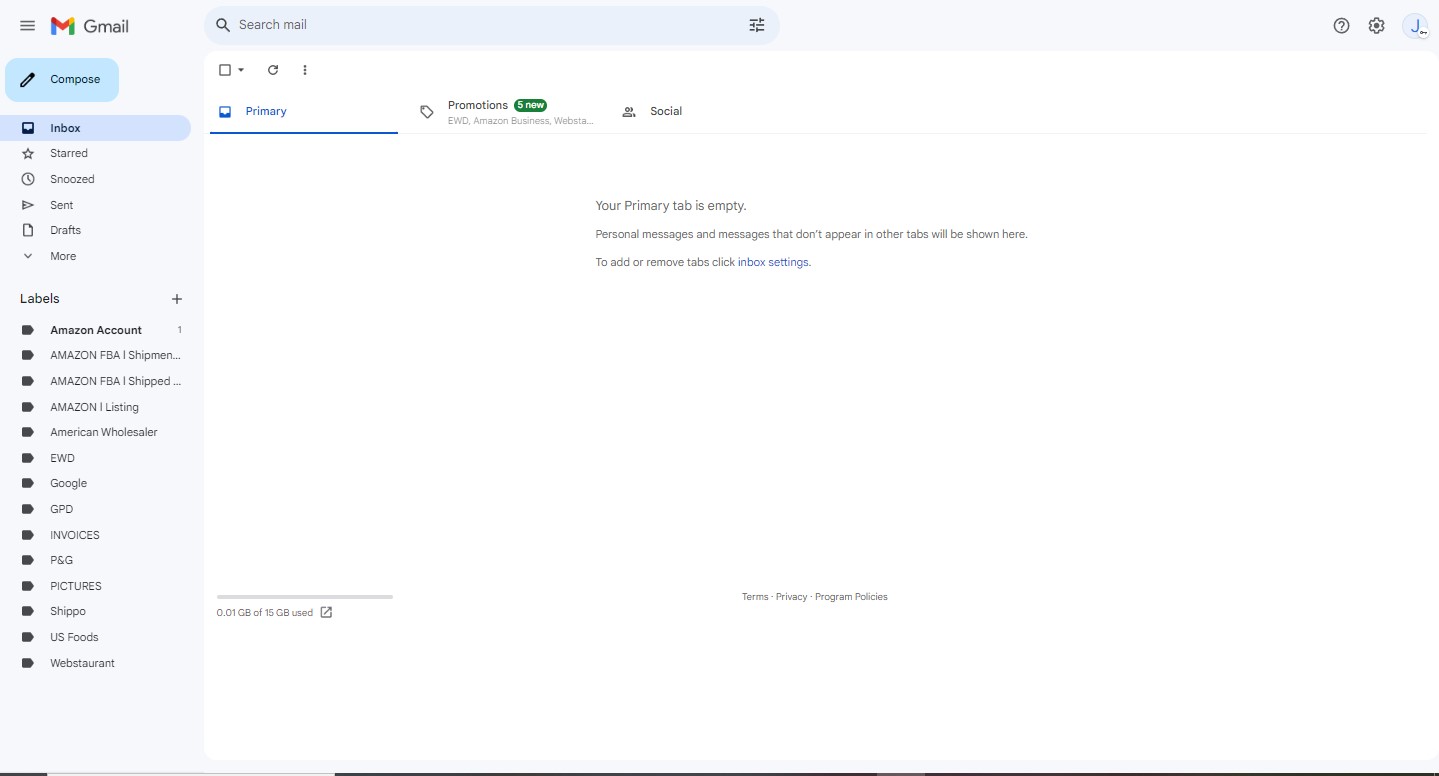Open the Program Policies link
This screenshot has height=776, width=1439.
851,597
